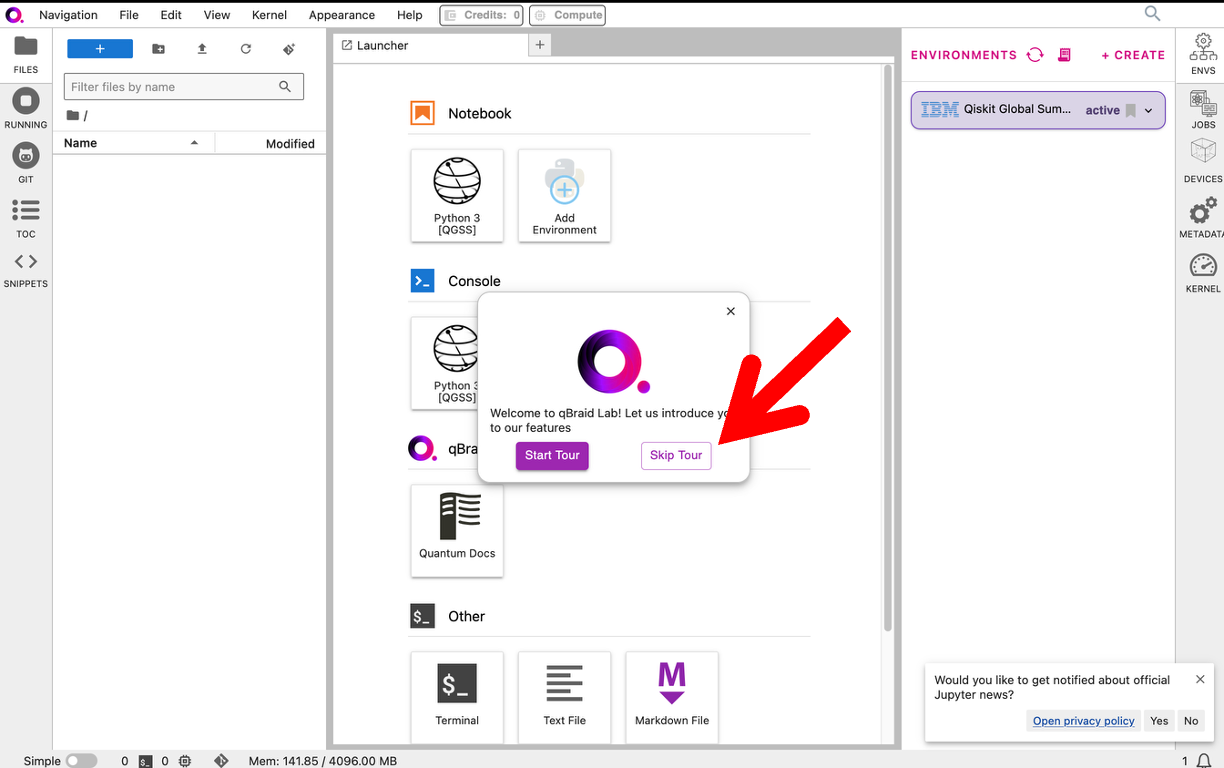The width and height of the screenshot is (1224, 768).
Task: Select the Launcher tab
Action: [430, 45]
